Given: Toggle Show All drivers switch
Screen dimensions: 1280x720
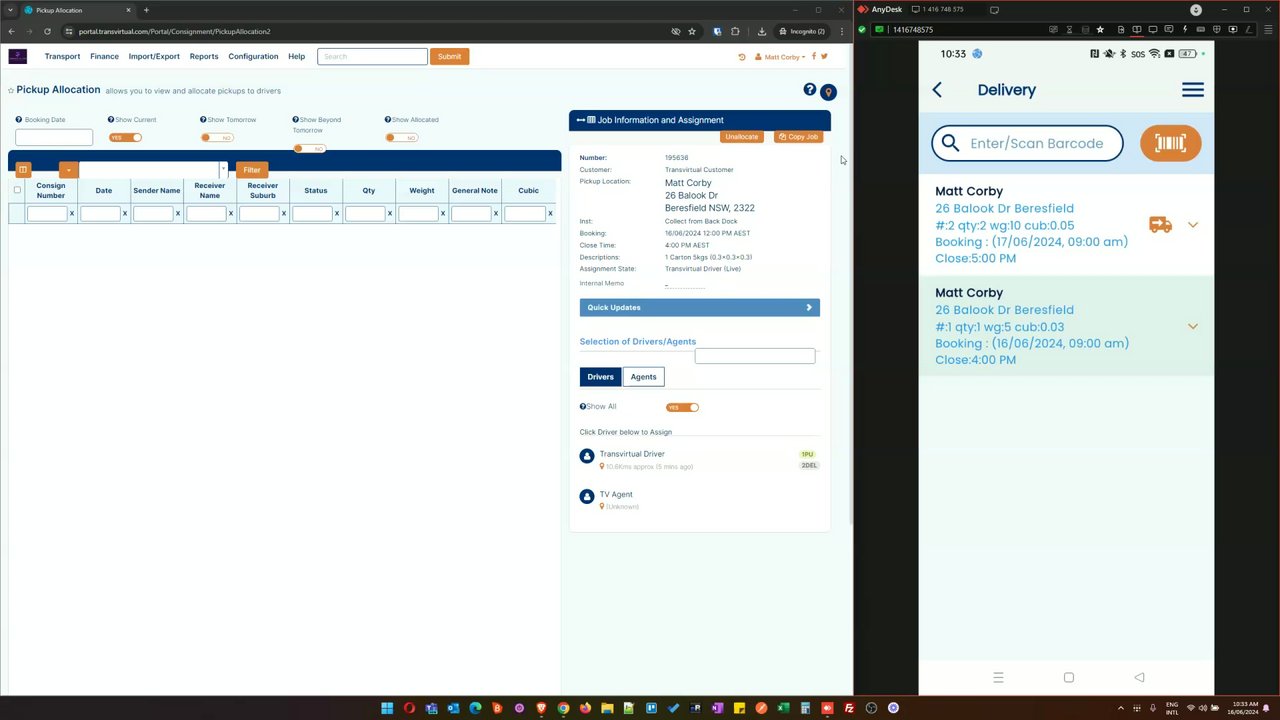Looking at the screenshot, I should tap(682, 407).
